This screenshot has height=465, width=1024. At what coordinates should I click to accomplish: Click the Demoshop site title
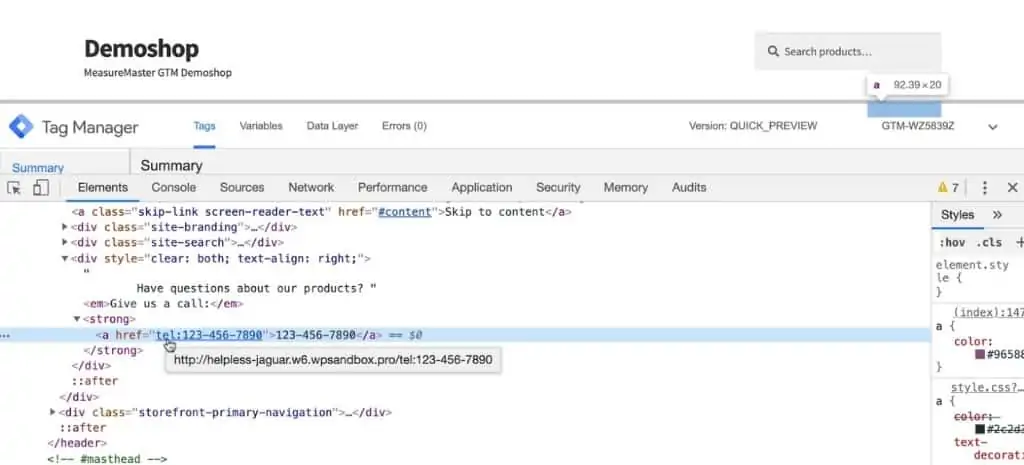(142, 49)
